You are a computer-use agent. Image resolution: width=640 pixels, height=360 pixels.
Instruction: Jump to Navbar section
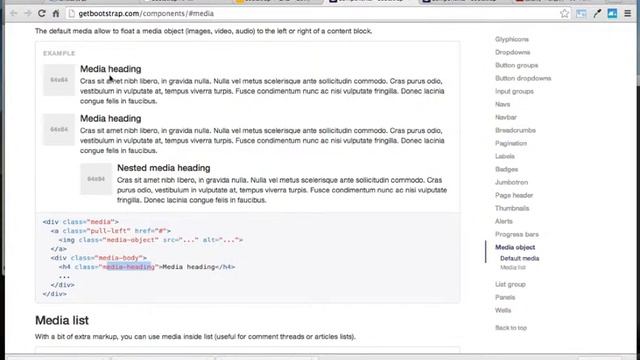(506, 117)
